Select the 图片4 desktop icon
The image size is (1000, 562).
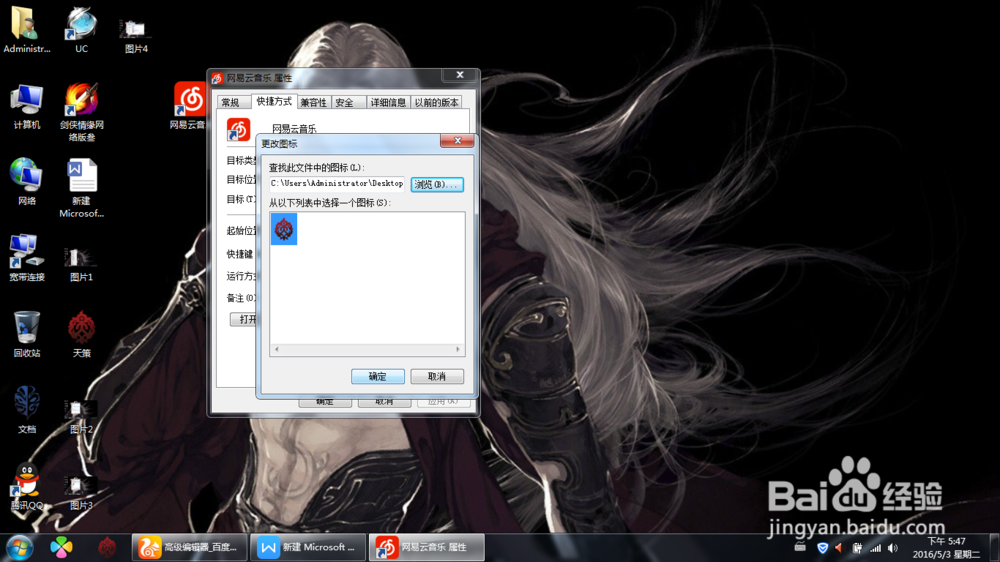[135, 35]
